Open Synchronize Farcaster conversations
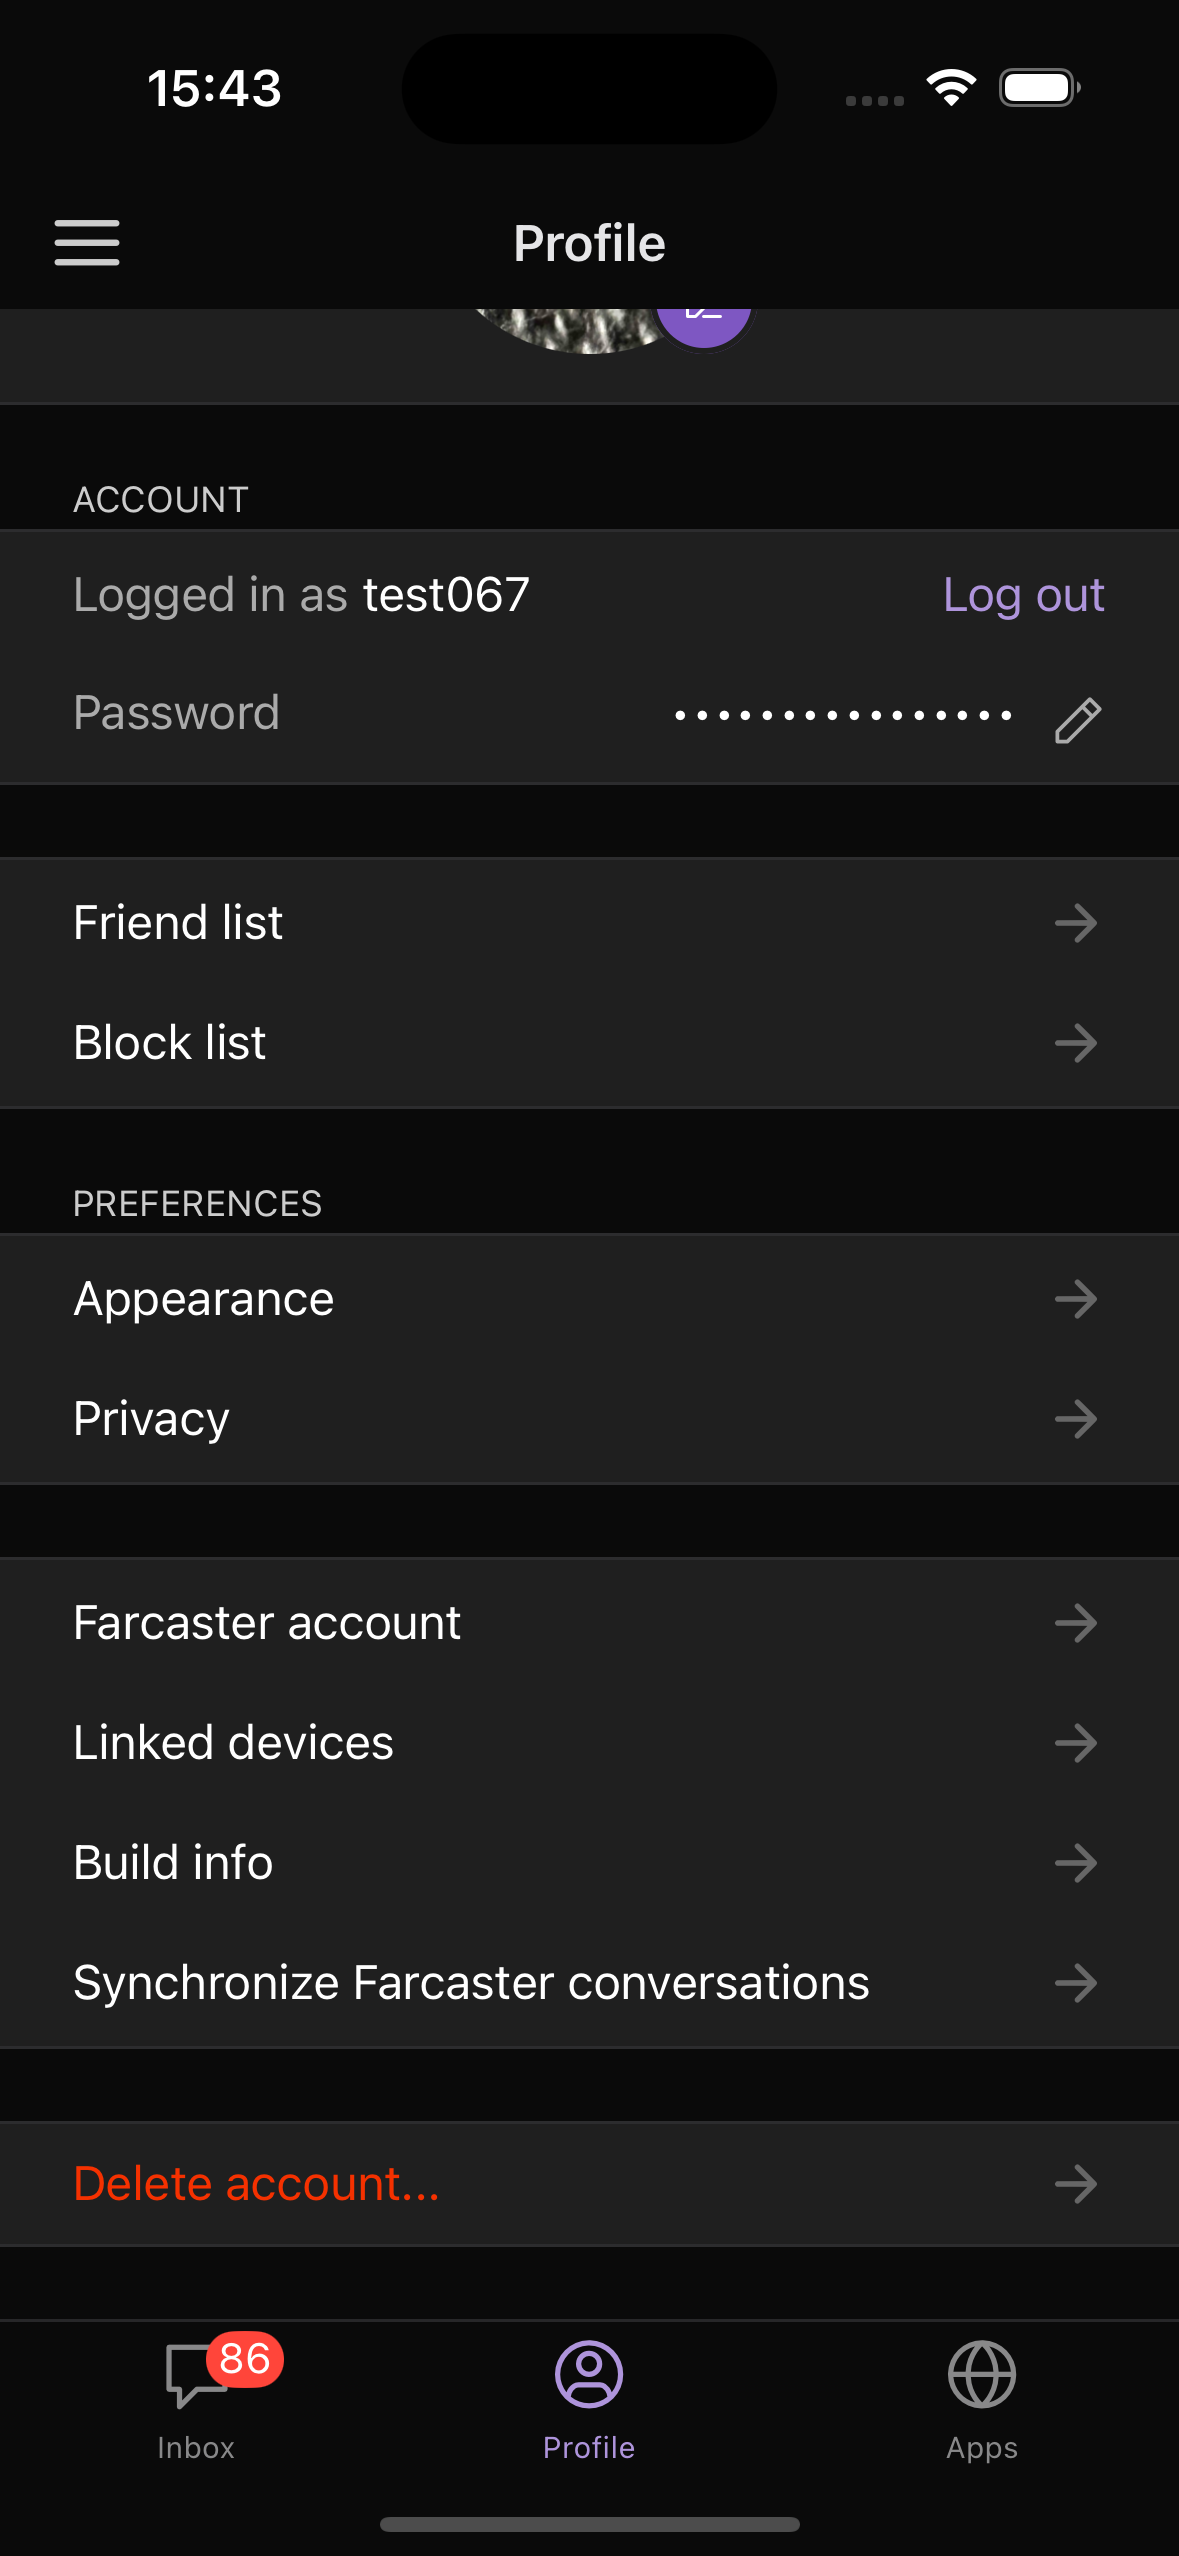The width and height of the screenshot is (1179, 2556). click(589, 1983)
